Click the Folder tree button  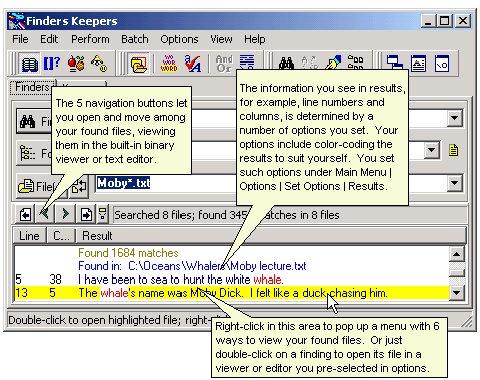34,153
